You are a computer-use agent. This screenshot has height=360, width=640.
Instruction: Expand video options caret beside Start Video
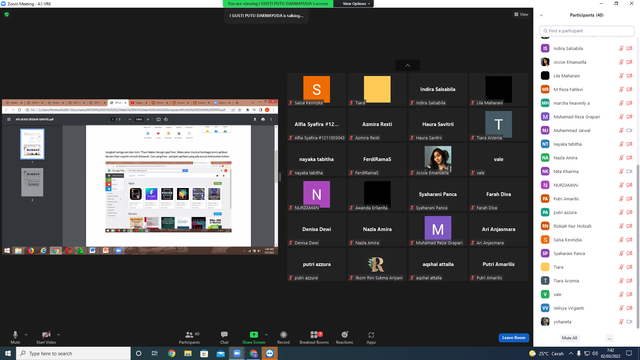click(58, 335)
